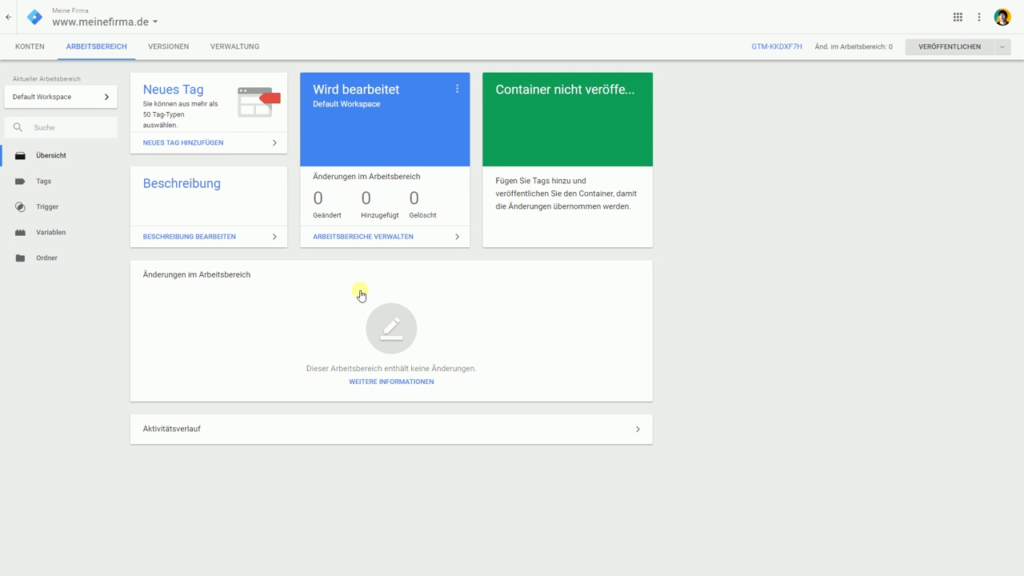Select Übersicht in the sidebar
The image size is (1024, 576).
[x=51, y=155]
